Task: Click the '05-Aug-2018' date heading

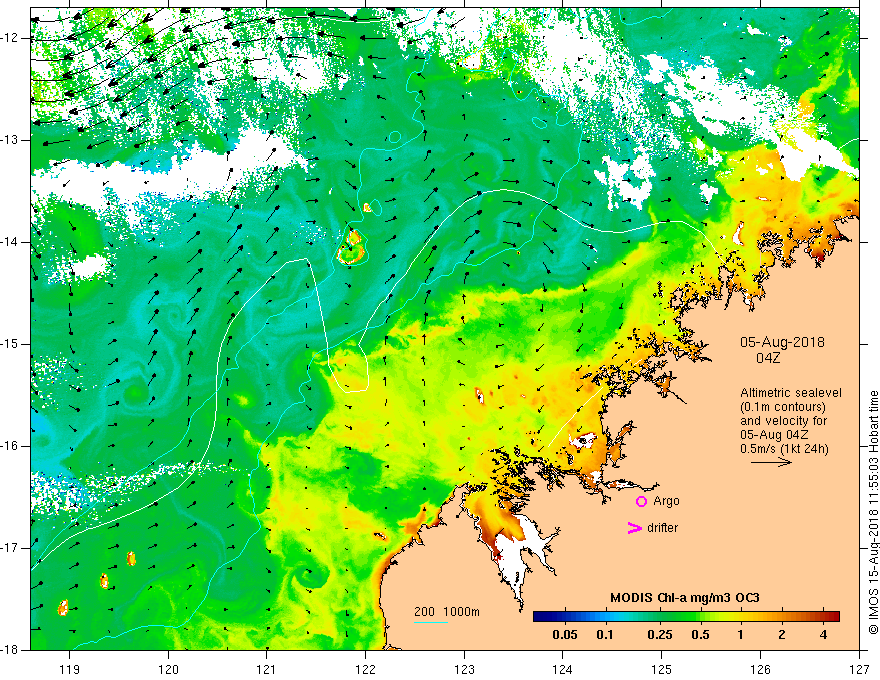Action: point(782,342)
